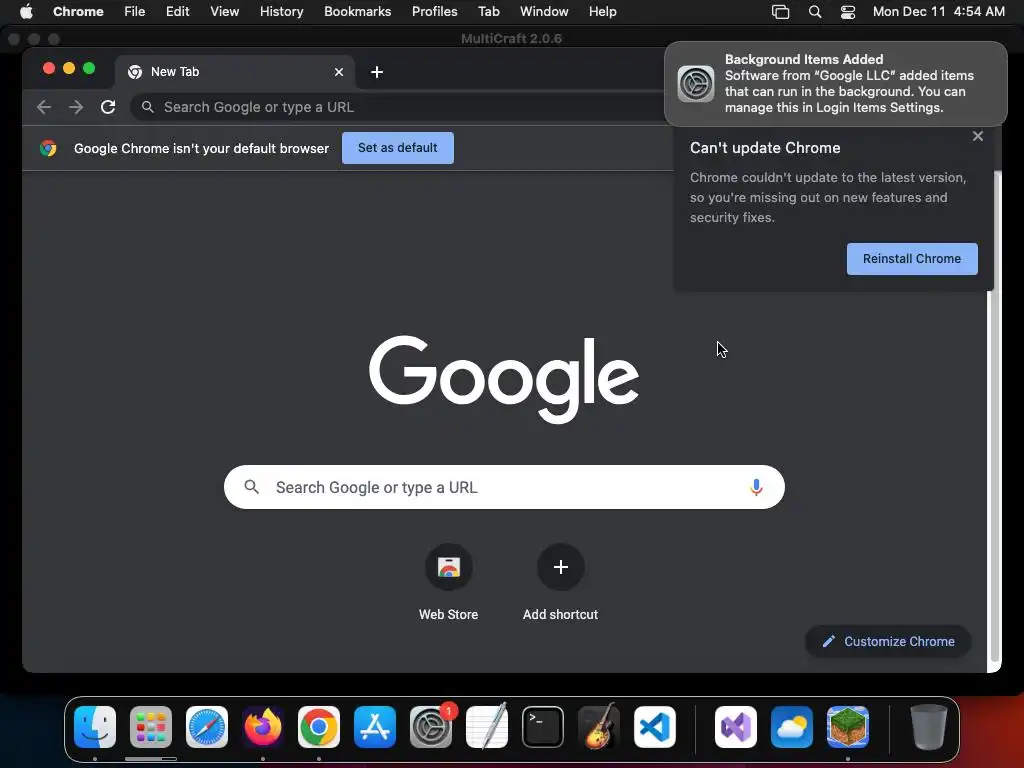Click the Reinstall Chrome button
1024x768 pixels.
point(912,259)
